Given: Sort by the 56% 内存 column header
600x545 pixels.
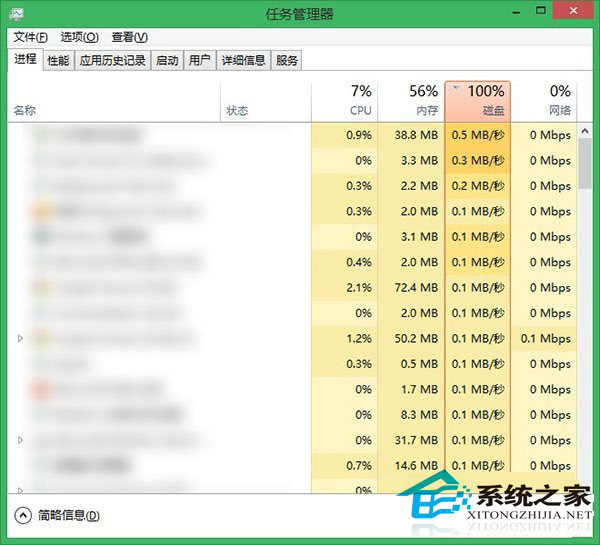Looking at the screenshot, I should pyautogui.click(x=411, y=102).
